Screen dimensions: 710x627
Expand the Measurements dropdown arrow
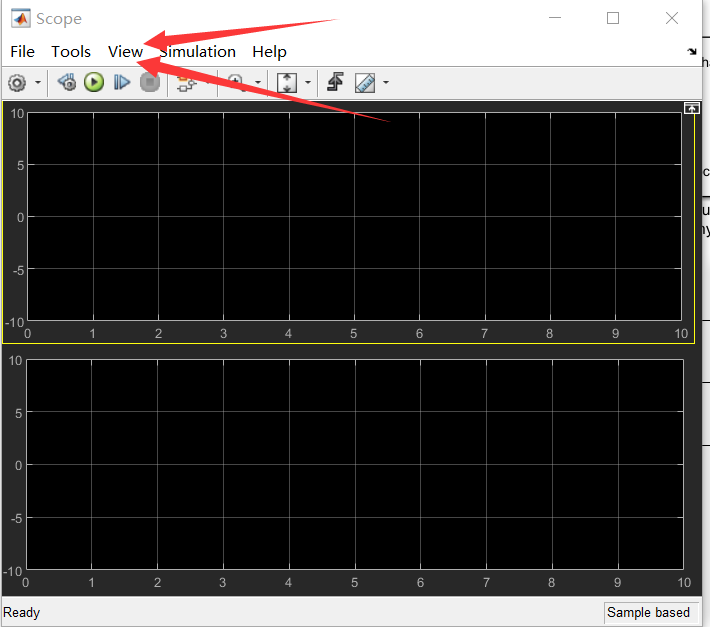(x=386, y=82)
